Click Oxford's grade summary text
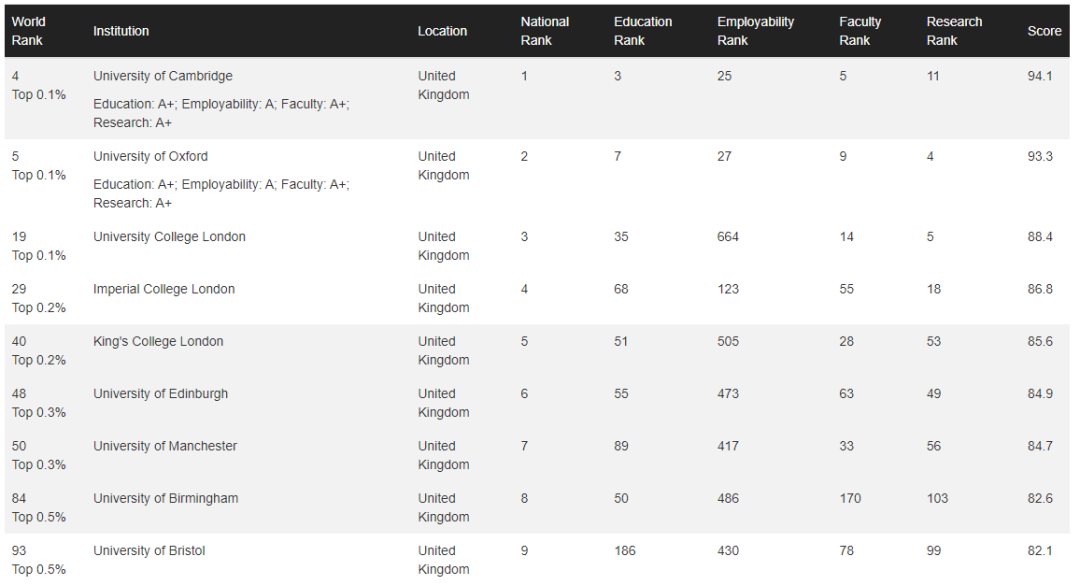Viewport: 1080px width, 585px height. click(221, 194)
